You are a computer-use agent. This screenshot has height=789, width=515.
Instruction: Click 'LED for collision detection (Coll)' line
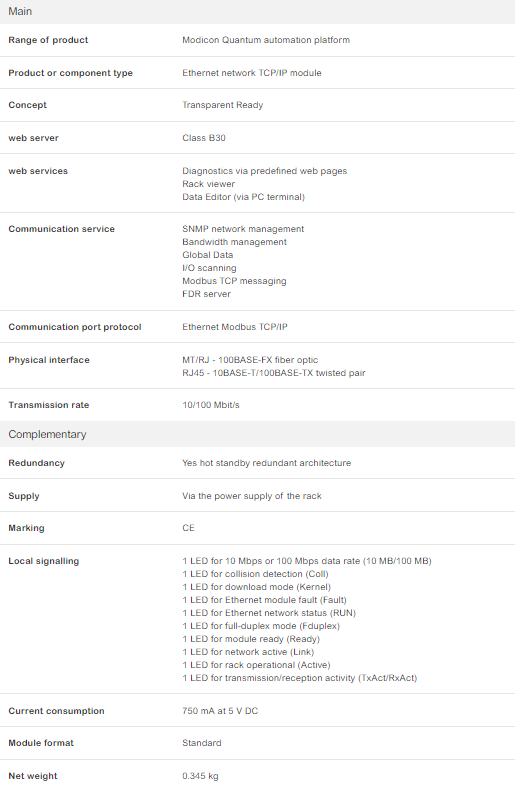[255, 574]
